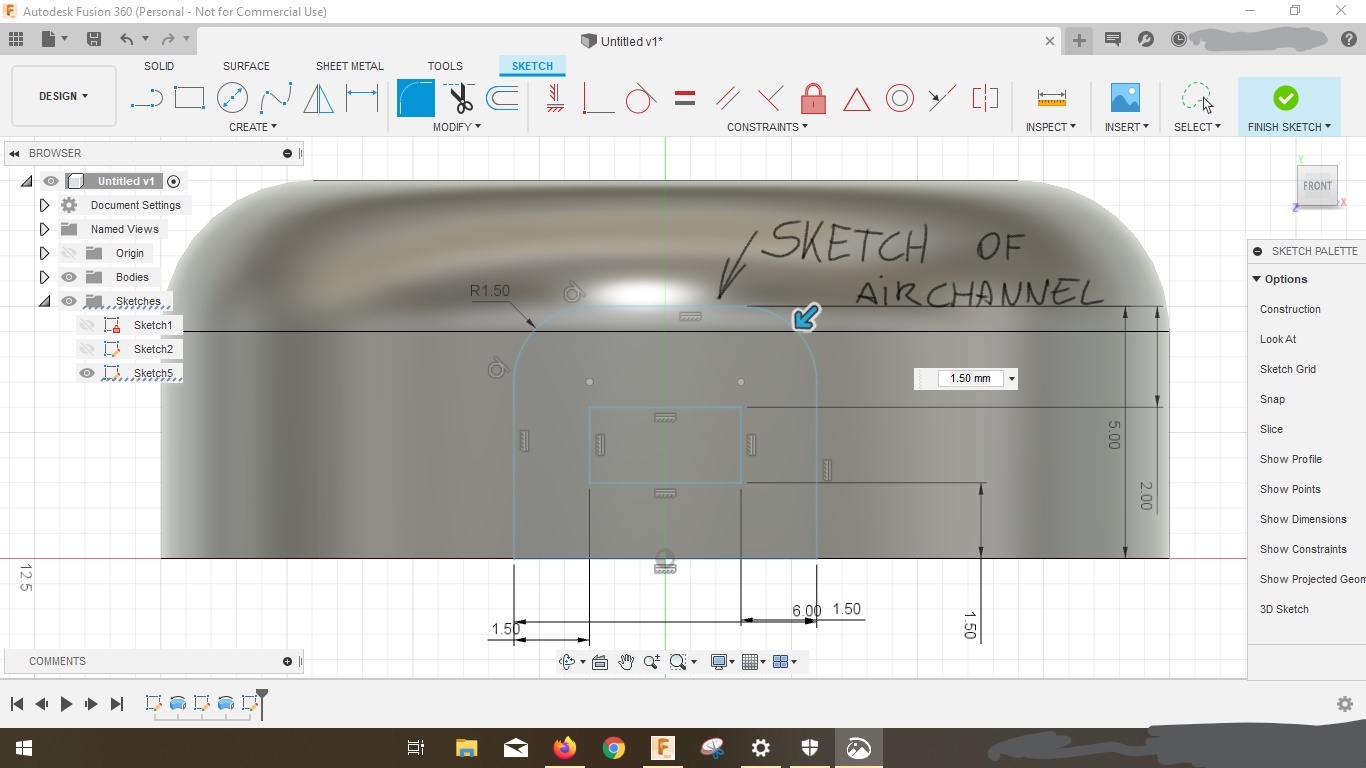Jump to the timeline beginning
The image size is (1366, 768).
pyautogui.click(x=17, y=704)
